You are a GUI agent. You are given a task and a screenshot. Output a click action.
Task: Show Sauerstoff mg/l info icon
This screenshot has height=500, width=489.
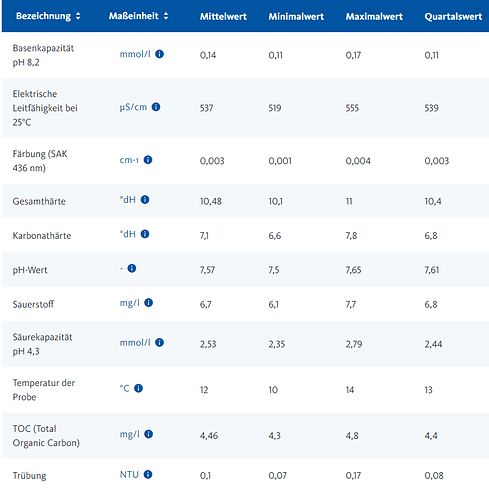click(148, 303)
